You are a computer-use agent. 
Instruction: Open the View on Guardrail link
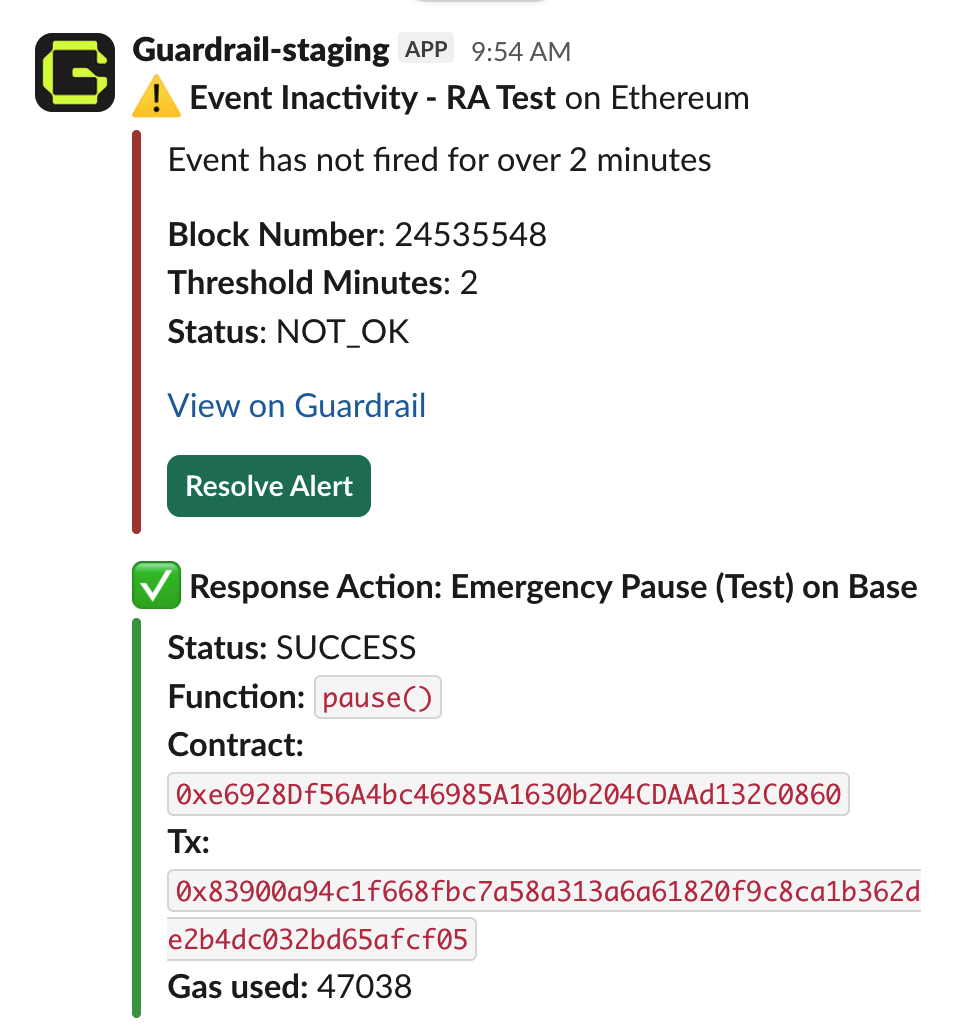click(296, 405)
